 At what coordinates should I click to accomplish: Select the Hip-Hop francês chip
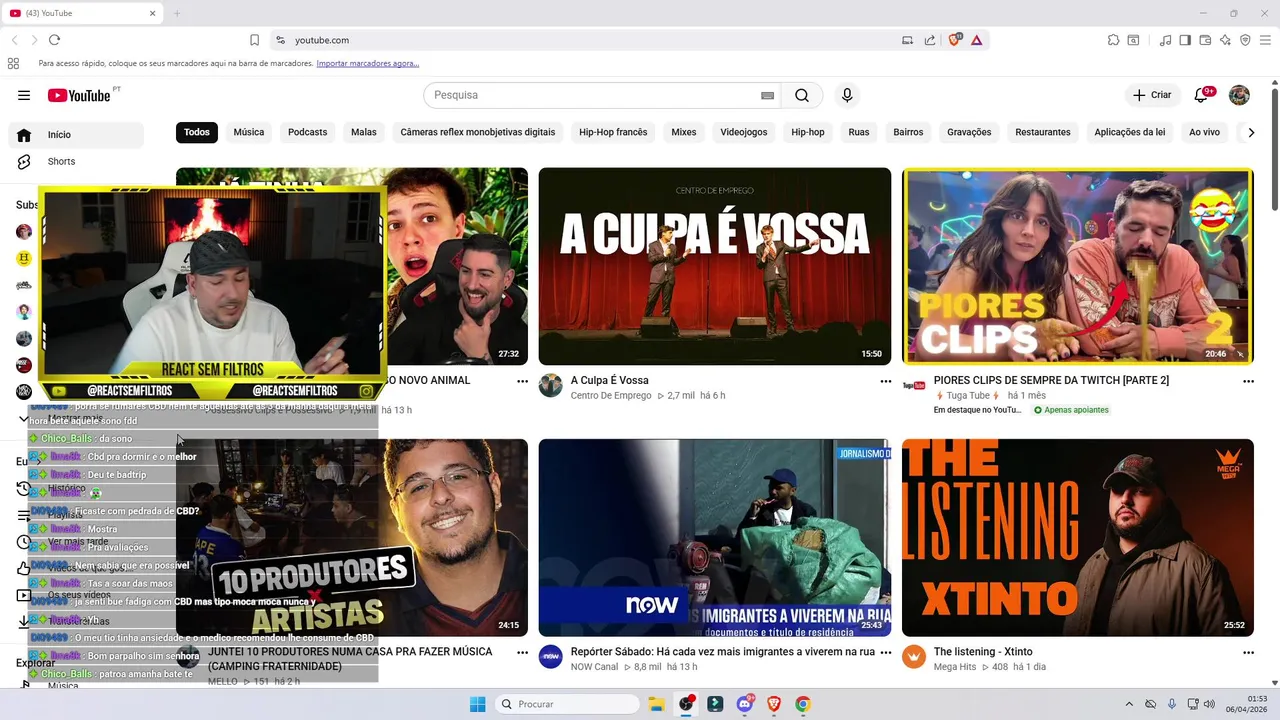tap(613, 132)
